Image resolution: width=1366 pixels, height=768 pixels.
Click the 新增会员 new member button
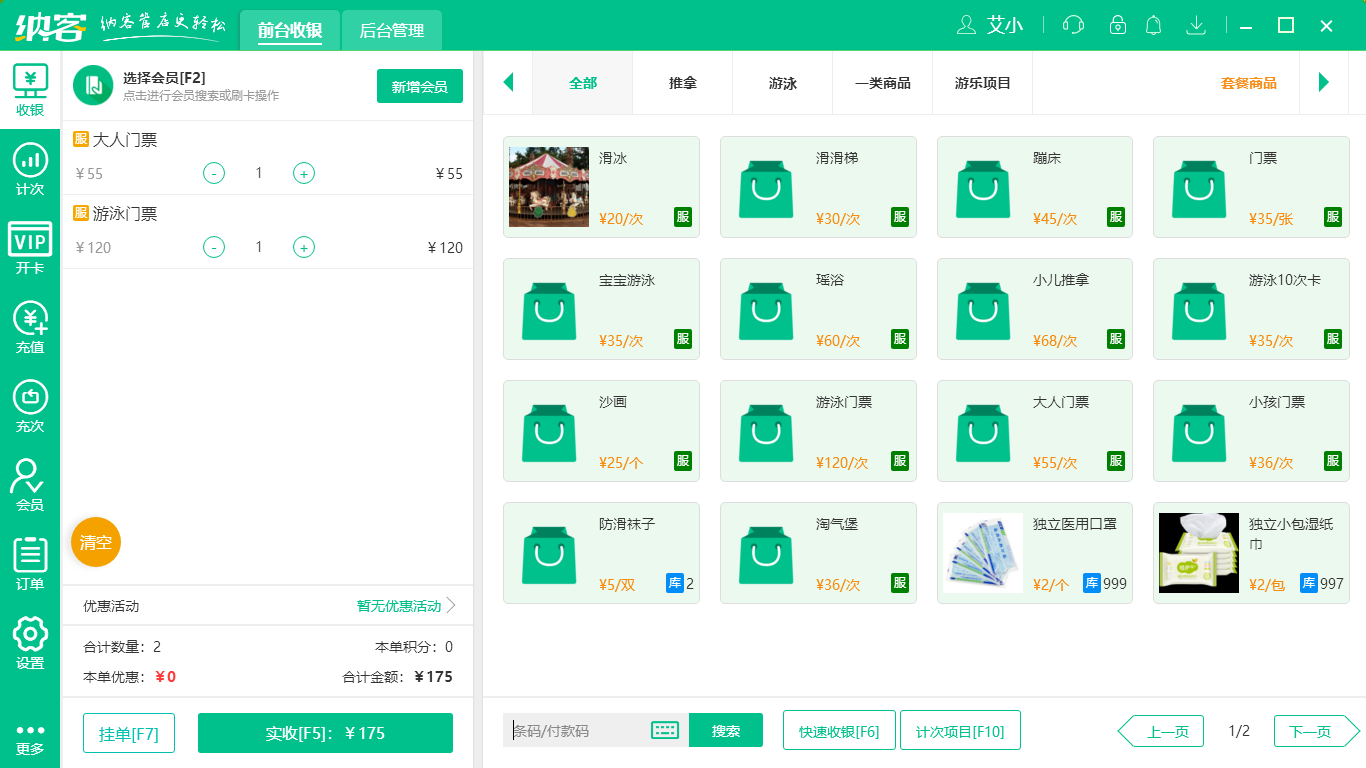[419, 86]
